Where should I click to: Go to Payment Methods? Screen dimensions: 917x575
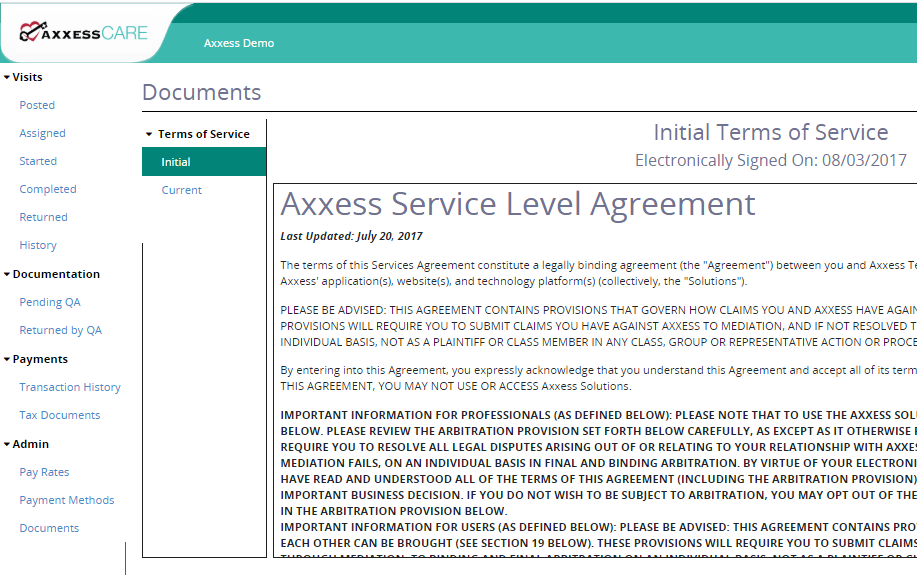point(67,500)
